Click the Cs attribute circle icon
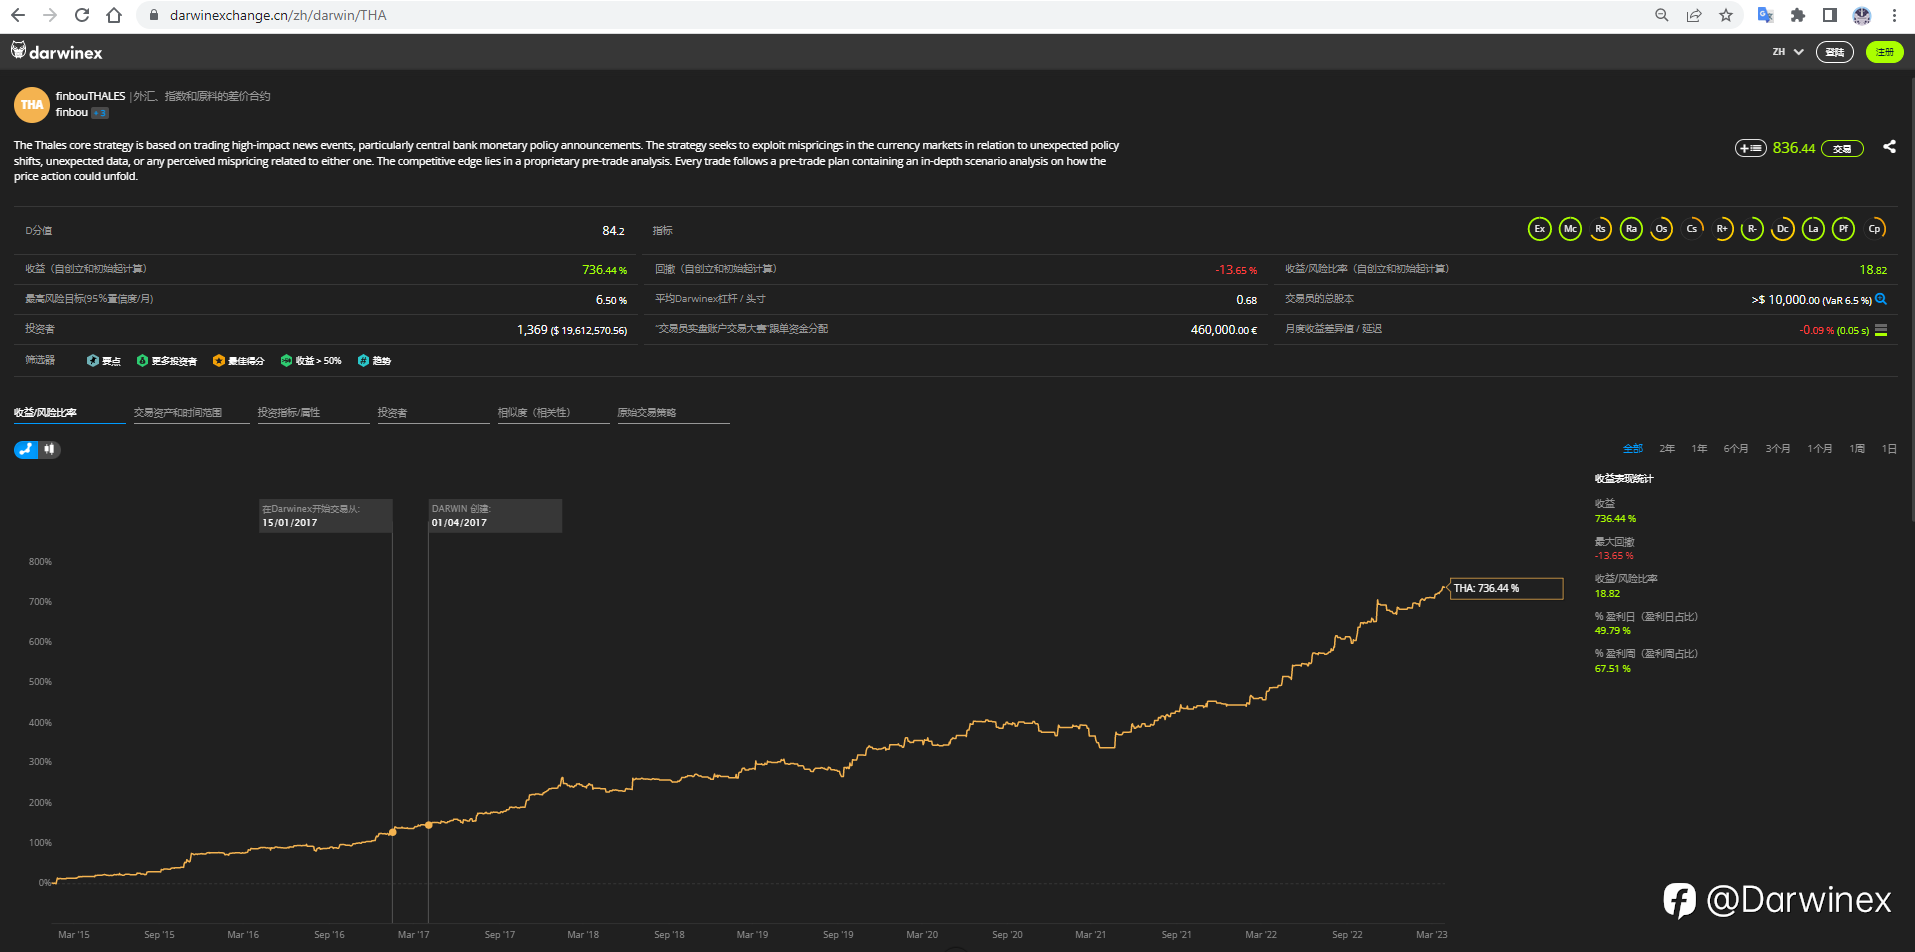 tap(1692, 229)
